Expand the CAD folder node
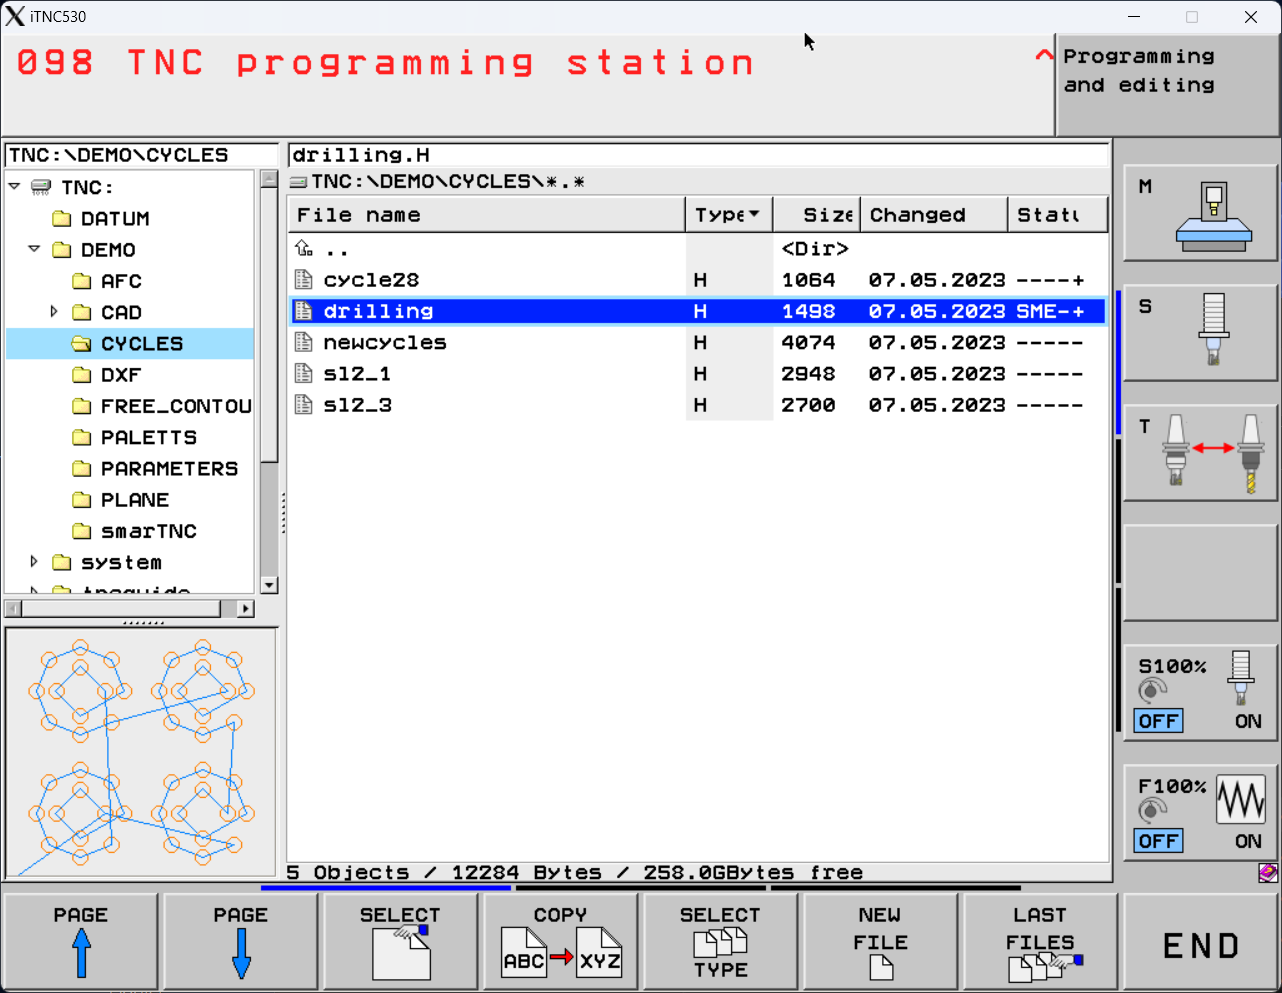Image resolution: width=1282 pixels, height=993 pixels. click(54, 312)
